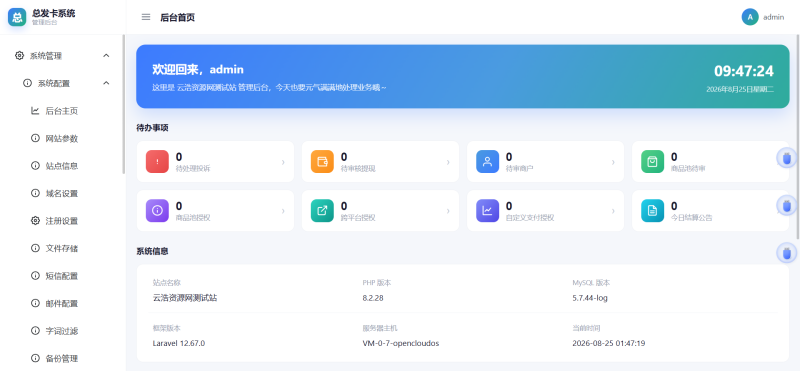Click the 待审核提现 label
Image resolution: width=800 pixels, height=371 pixels.
coord(358,168)
